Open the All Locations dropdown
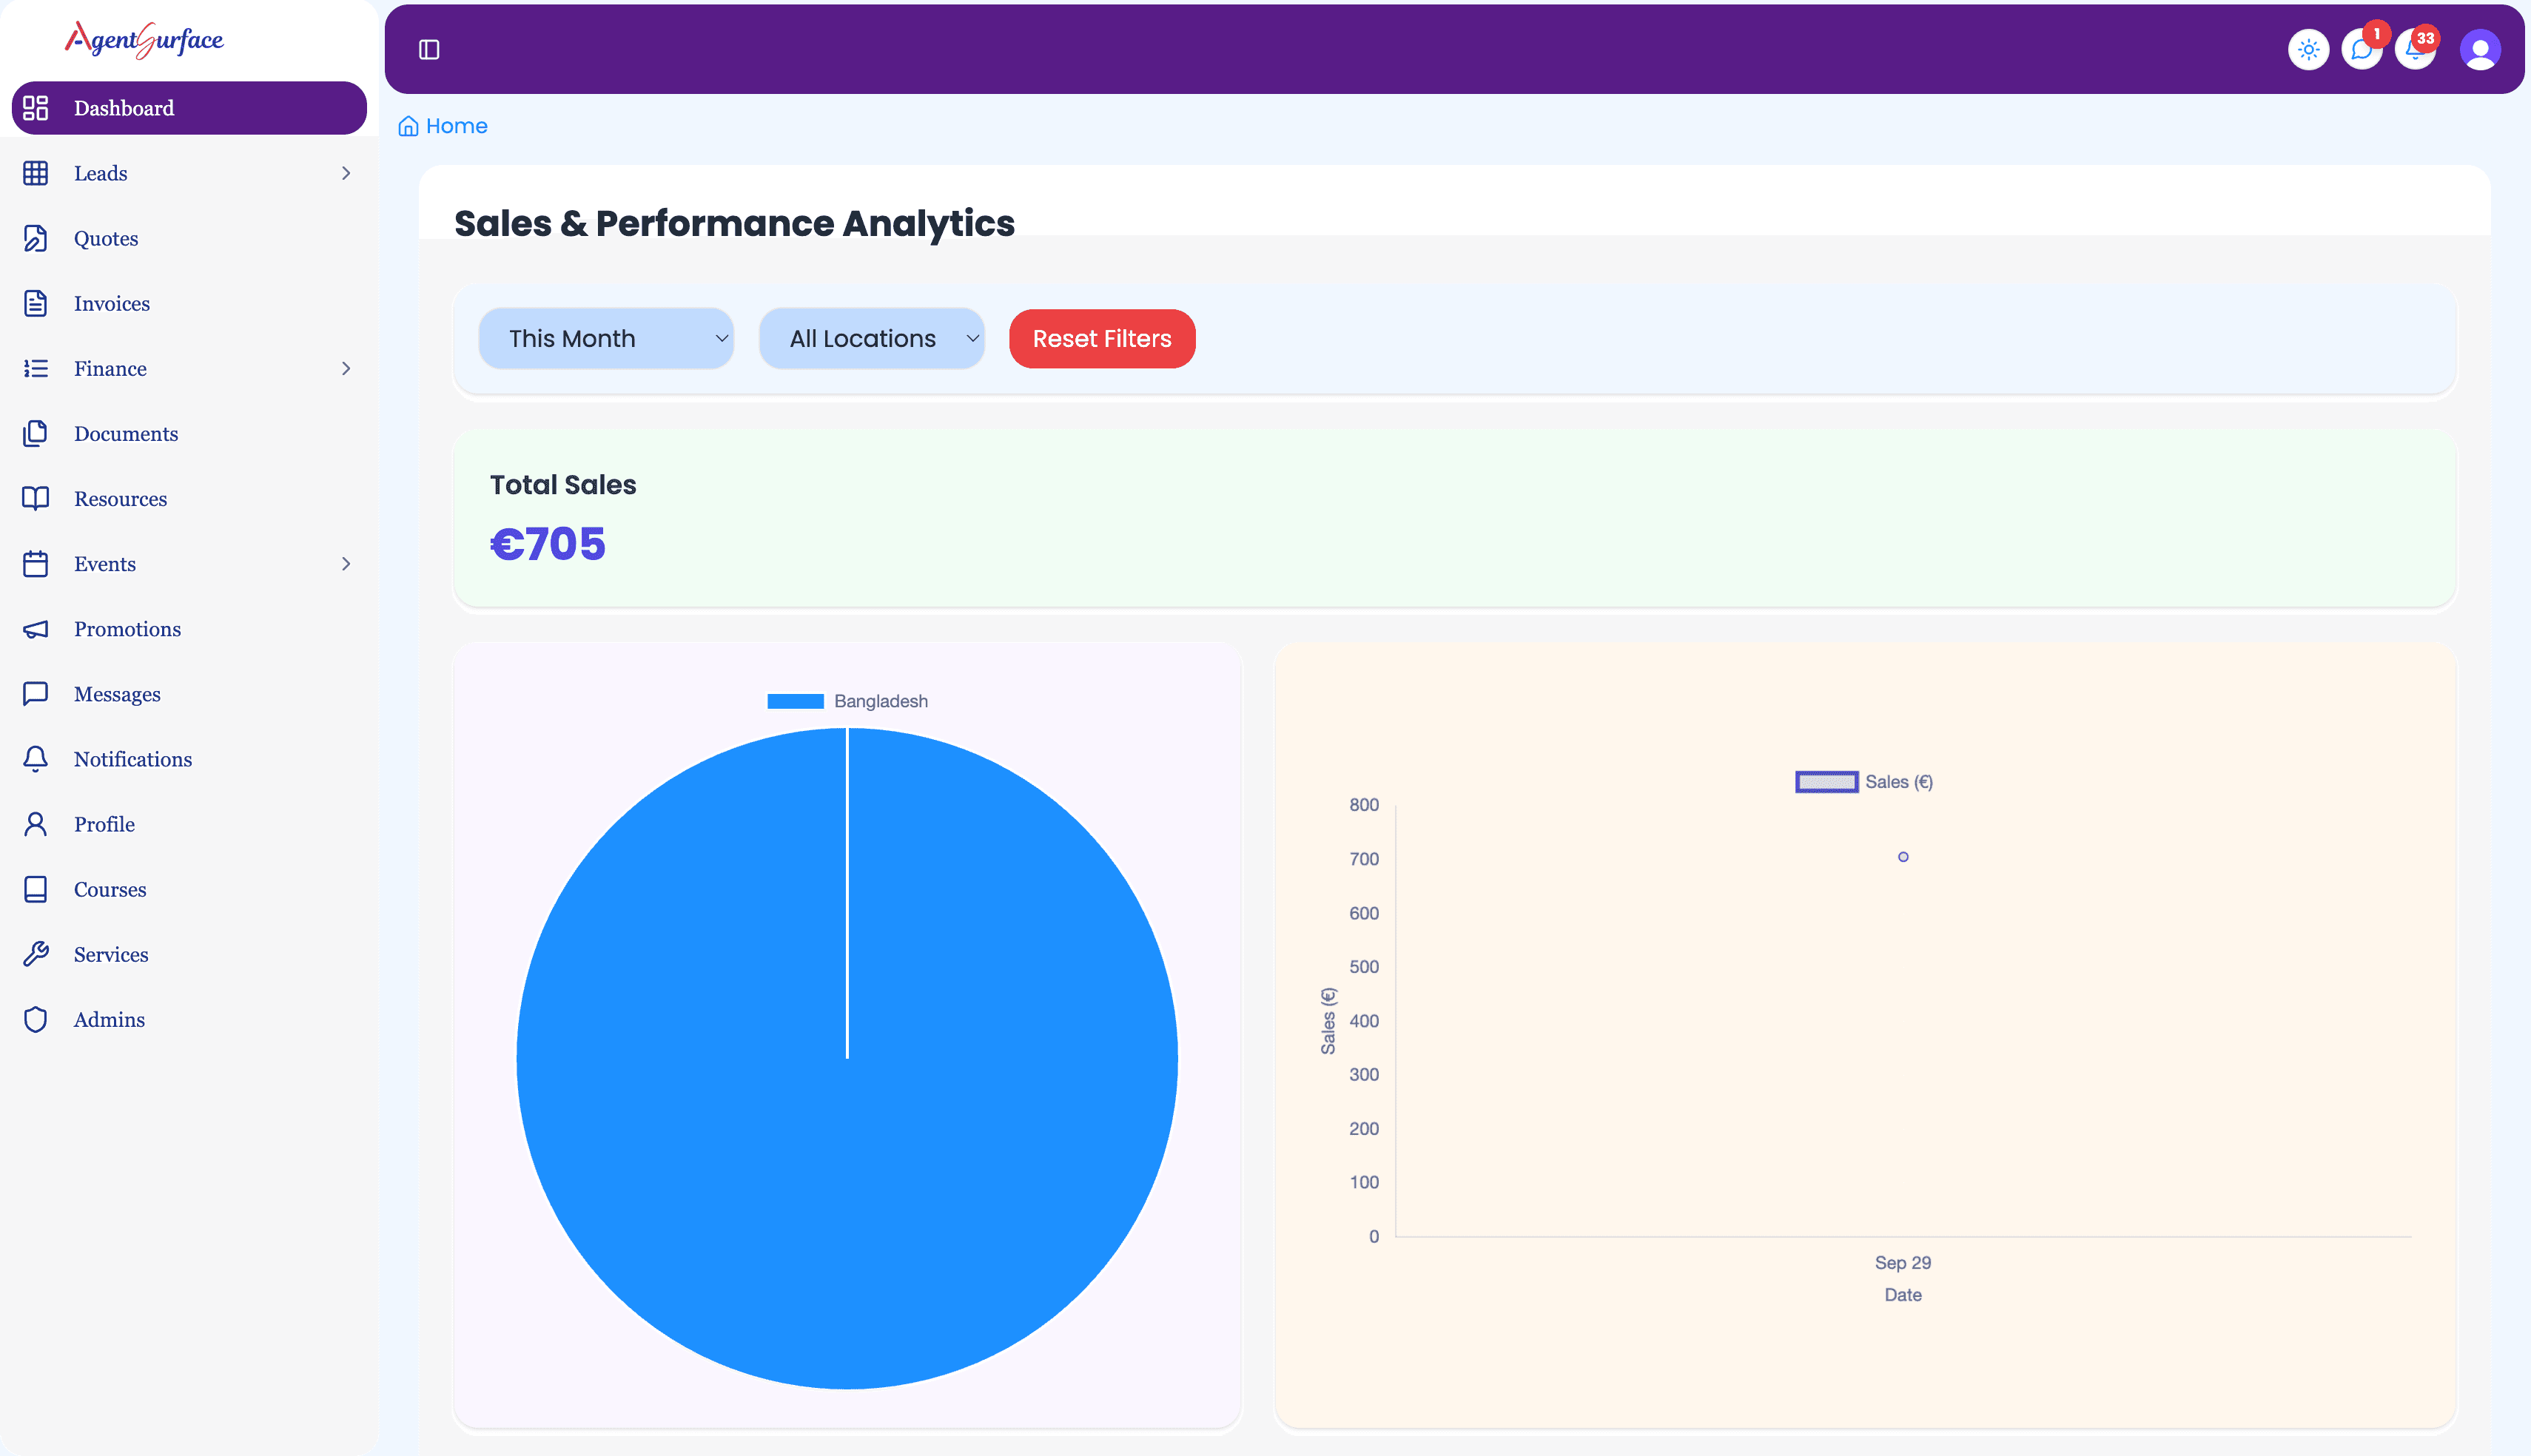2531x1456 pixels. pyautogui.click(x=871, y=339)
